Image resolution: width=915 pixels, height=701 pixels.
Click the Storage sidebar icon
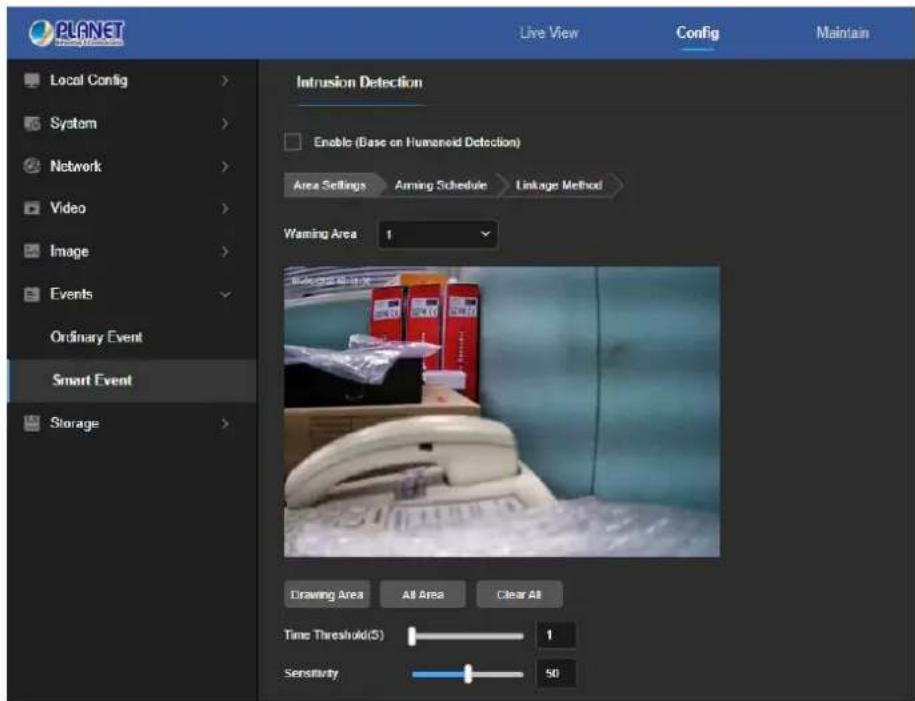(x=32, y=423)
